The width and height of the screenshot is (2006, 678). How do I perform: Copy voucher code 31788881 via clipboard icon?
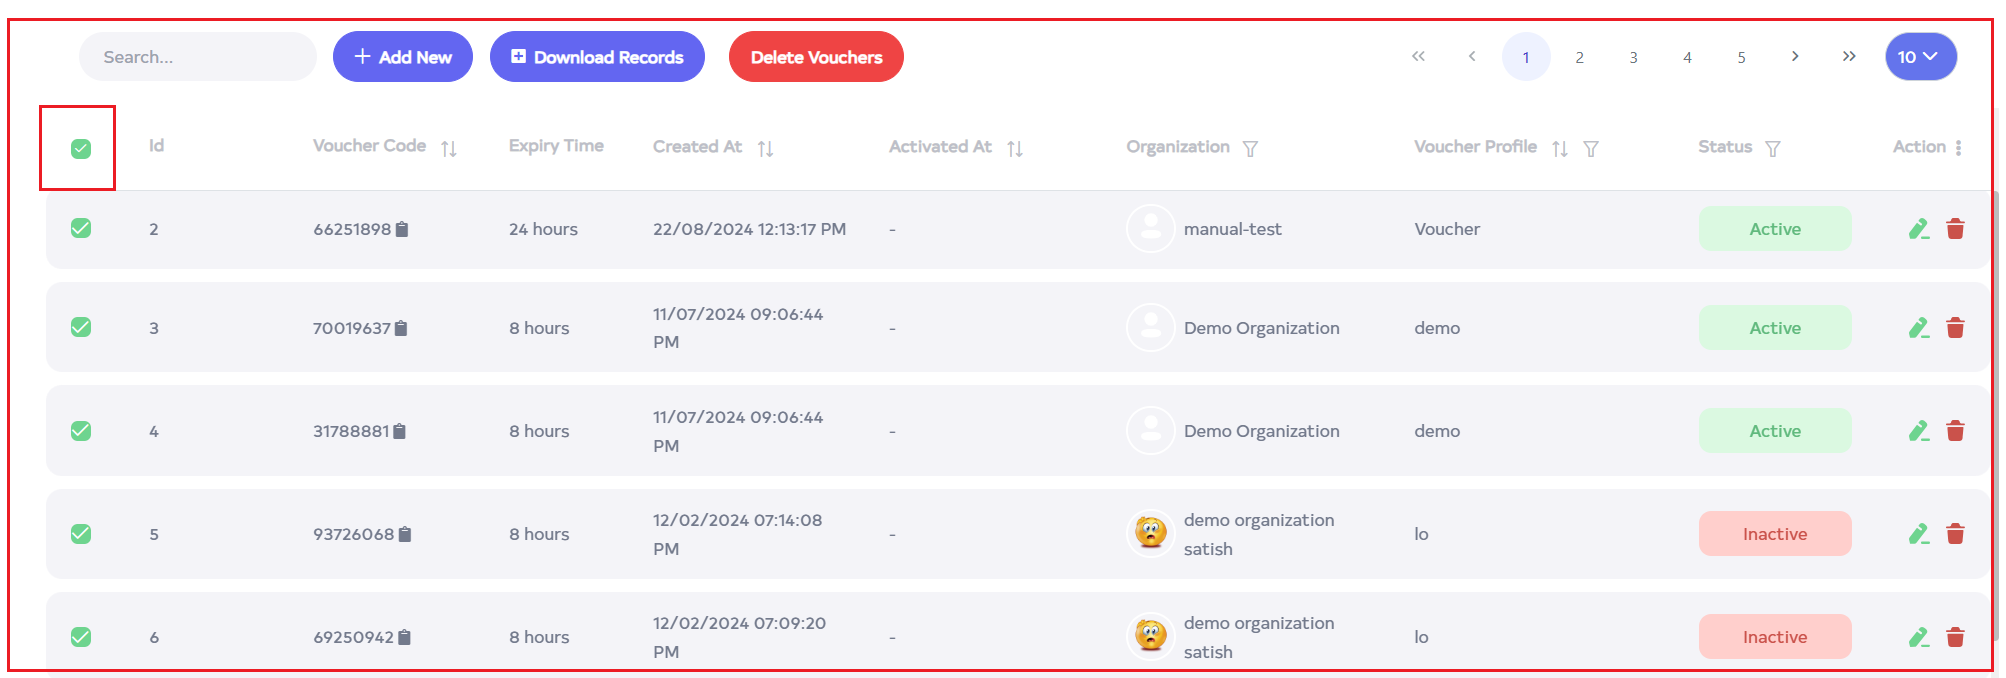[400, 432]
